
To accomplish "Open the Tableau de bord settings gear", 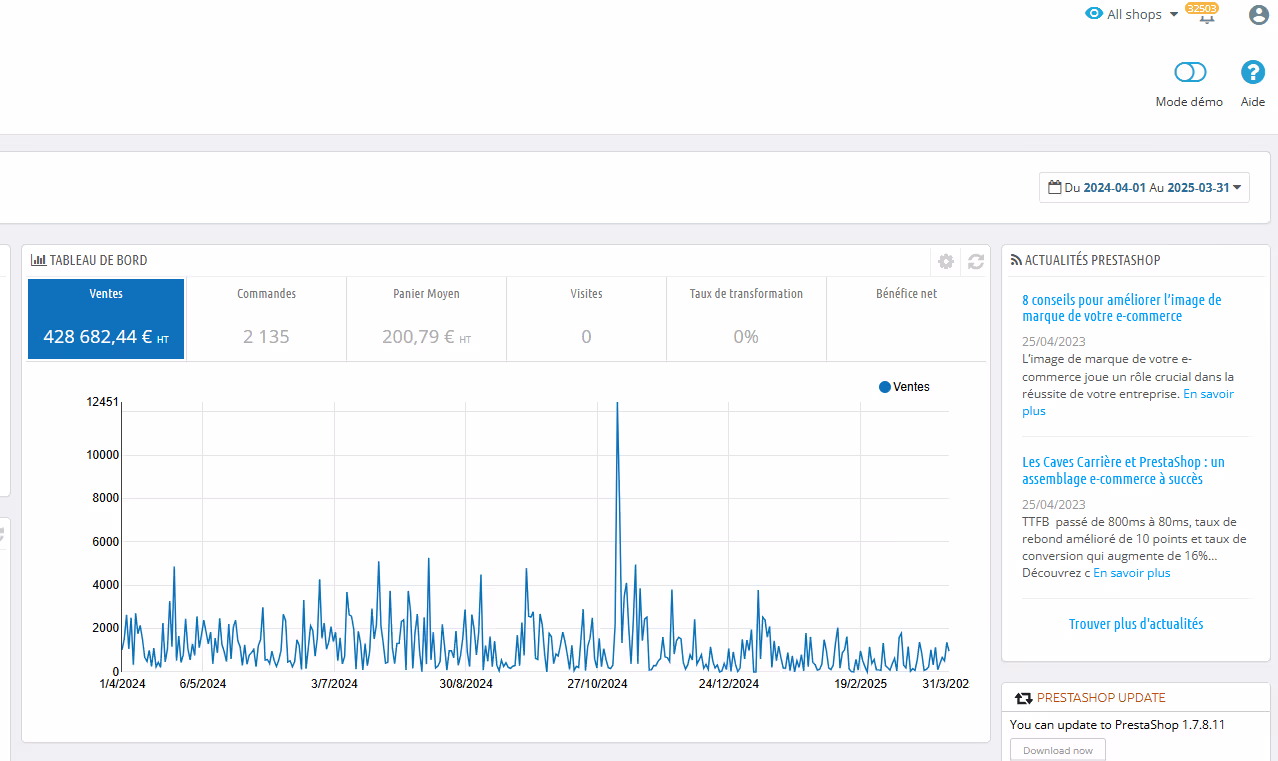I will pyautogui.click(x=946, y=261).
